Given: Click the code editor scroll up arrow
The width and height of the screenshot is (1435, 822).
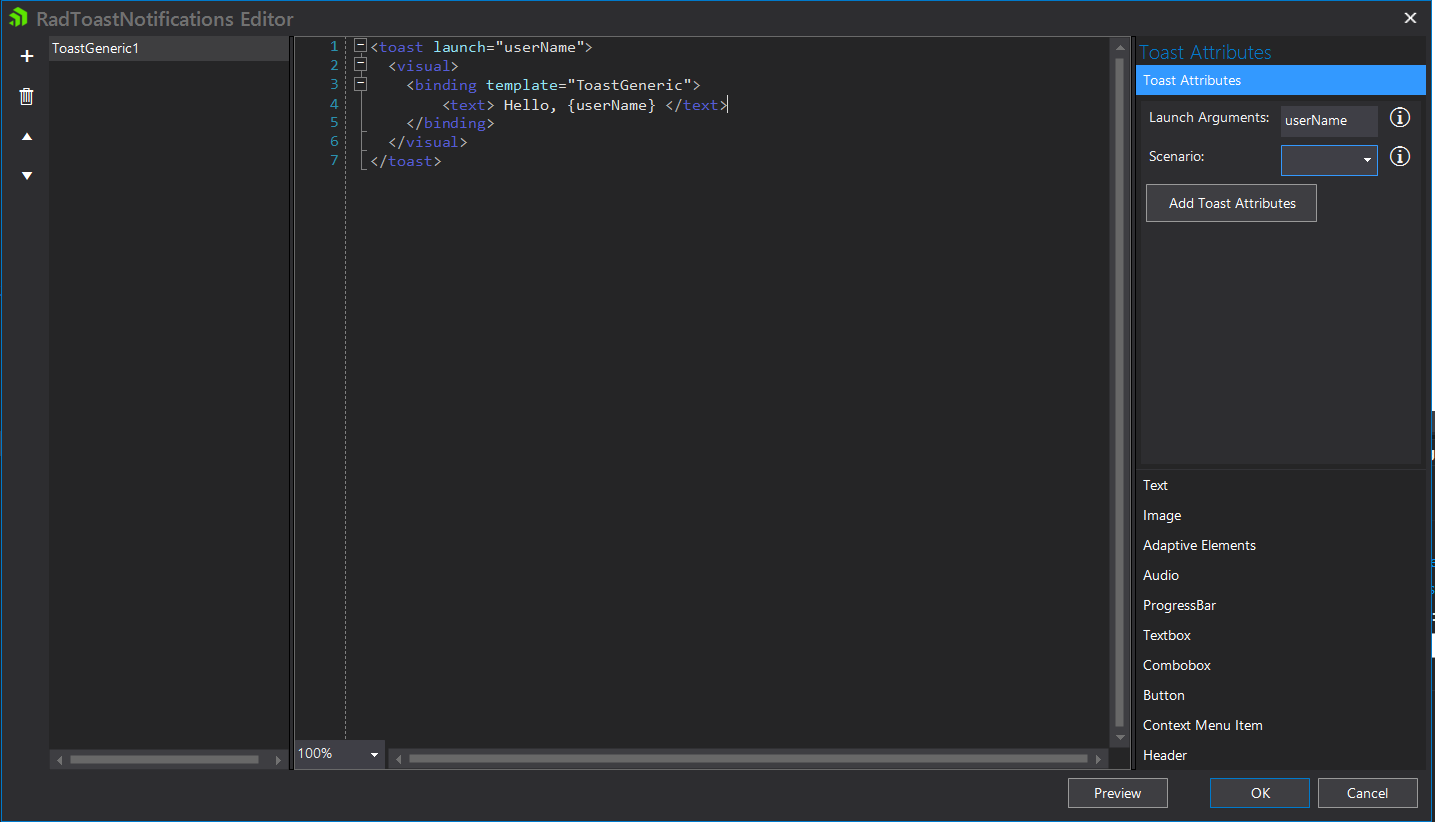Looking at the screenshot, I should coord(1120,46).
